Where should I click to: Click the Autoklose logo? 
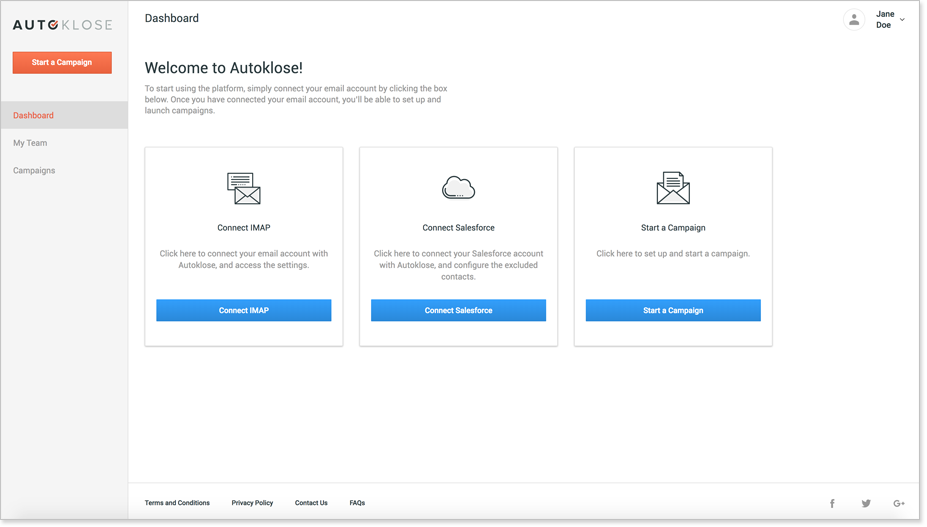point(62,25)
